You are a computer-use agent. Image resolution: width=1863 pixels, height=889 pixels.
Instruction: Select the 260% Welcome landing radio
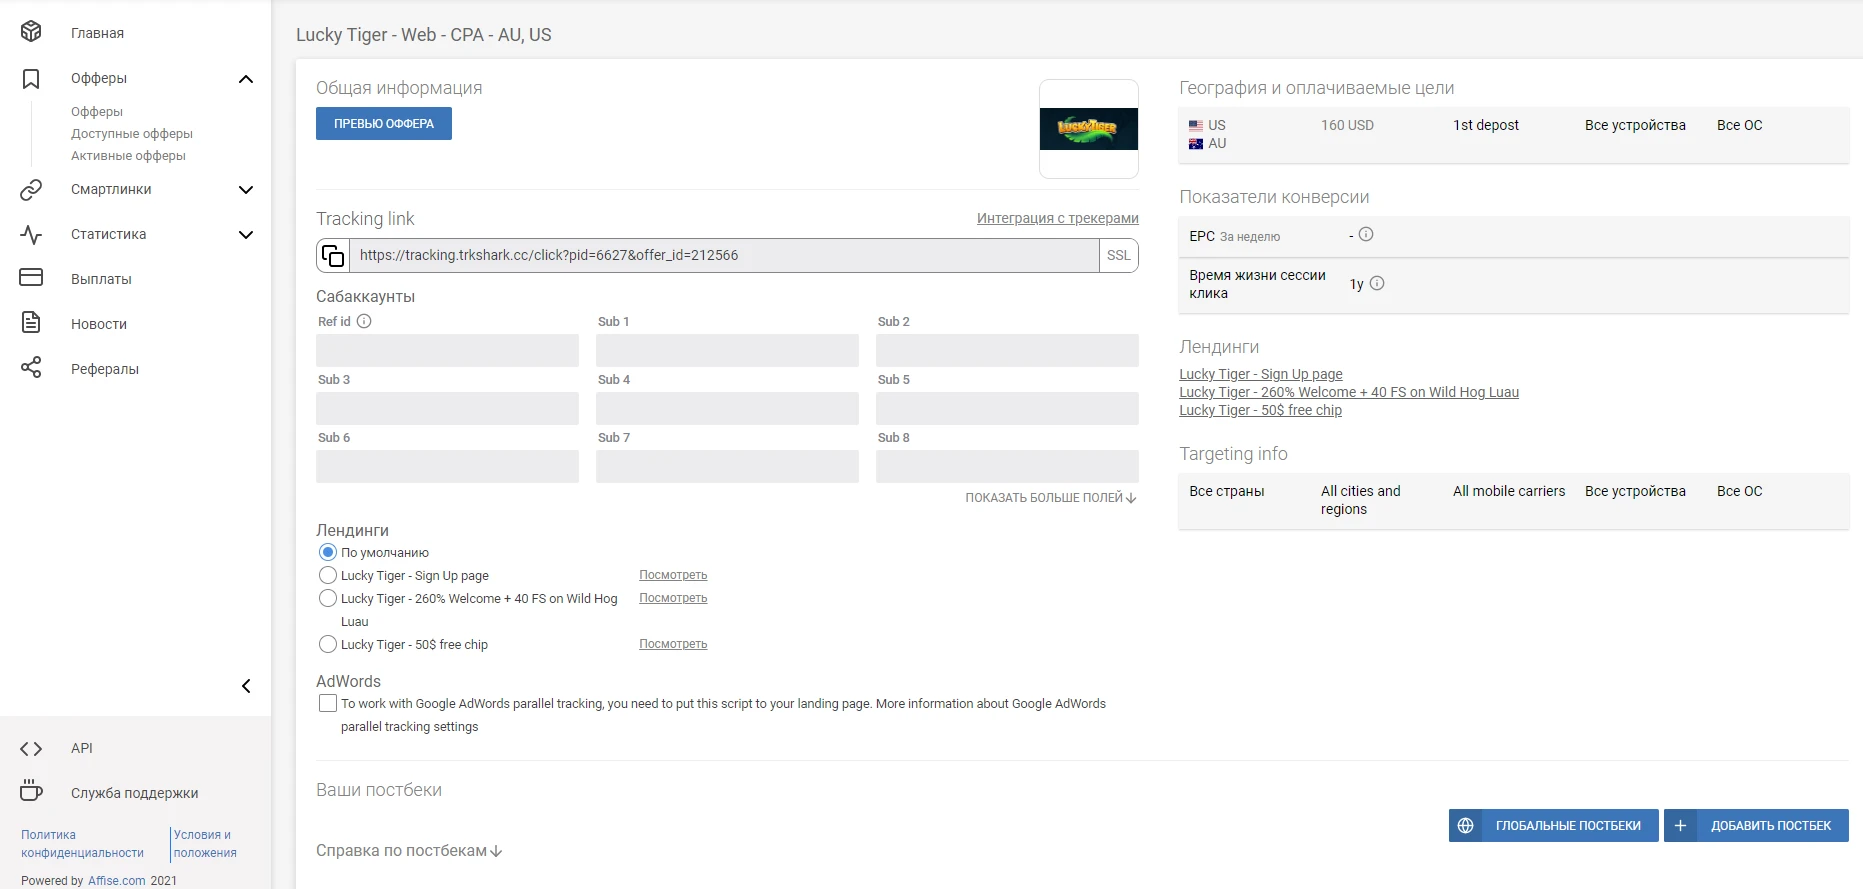(x=328, y=598)
